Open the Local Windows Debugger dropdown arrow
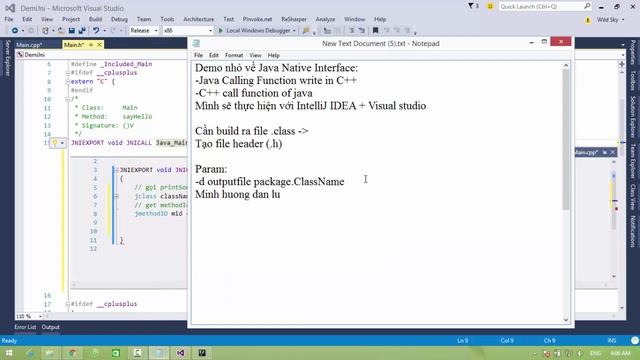640x360 pixels. (x=294, y=31)
